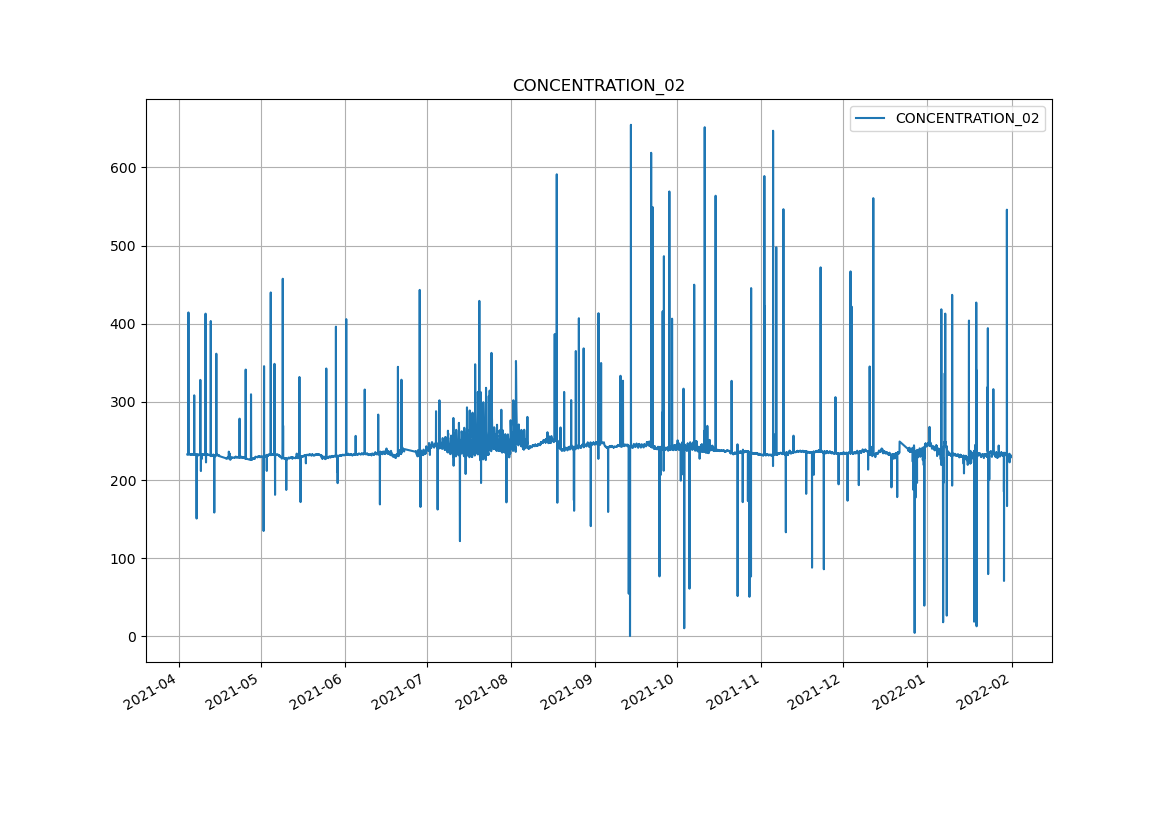
Task: Click the 600 y-axis tick label
Action: coord(123,168)
